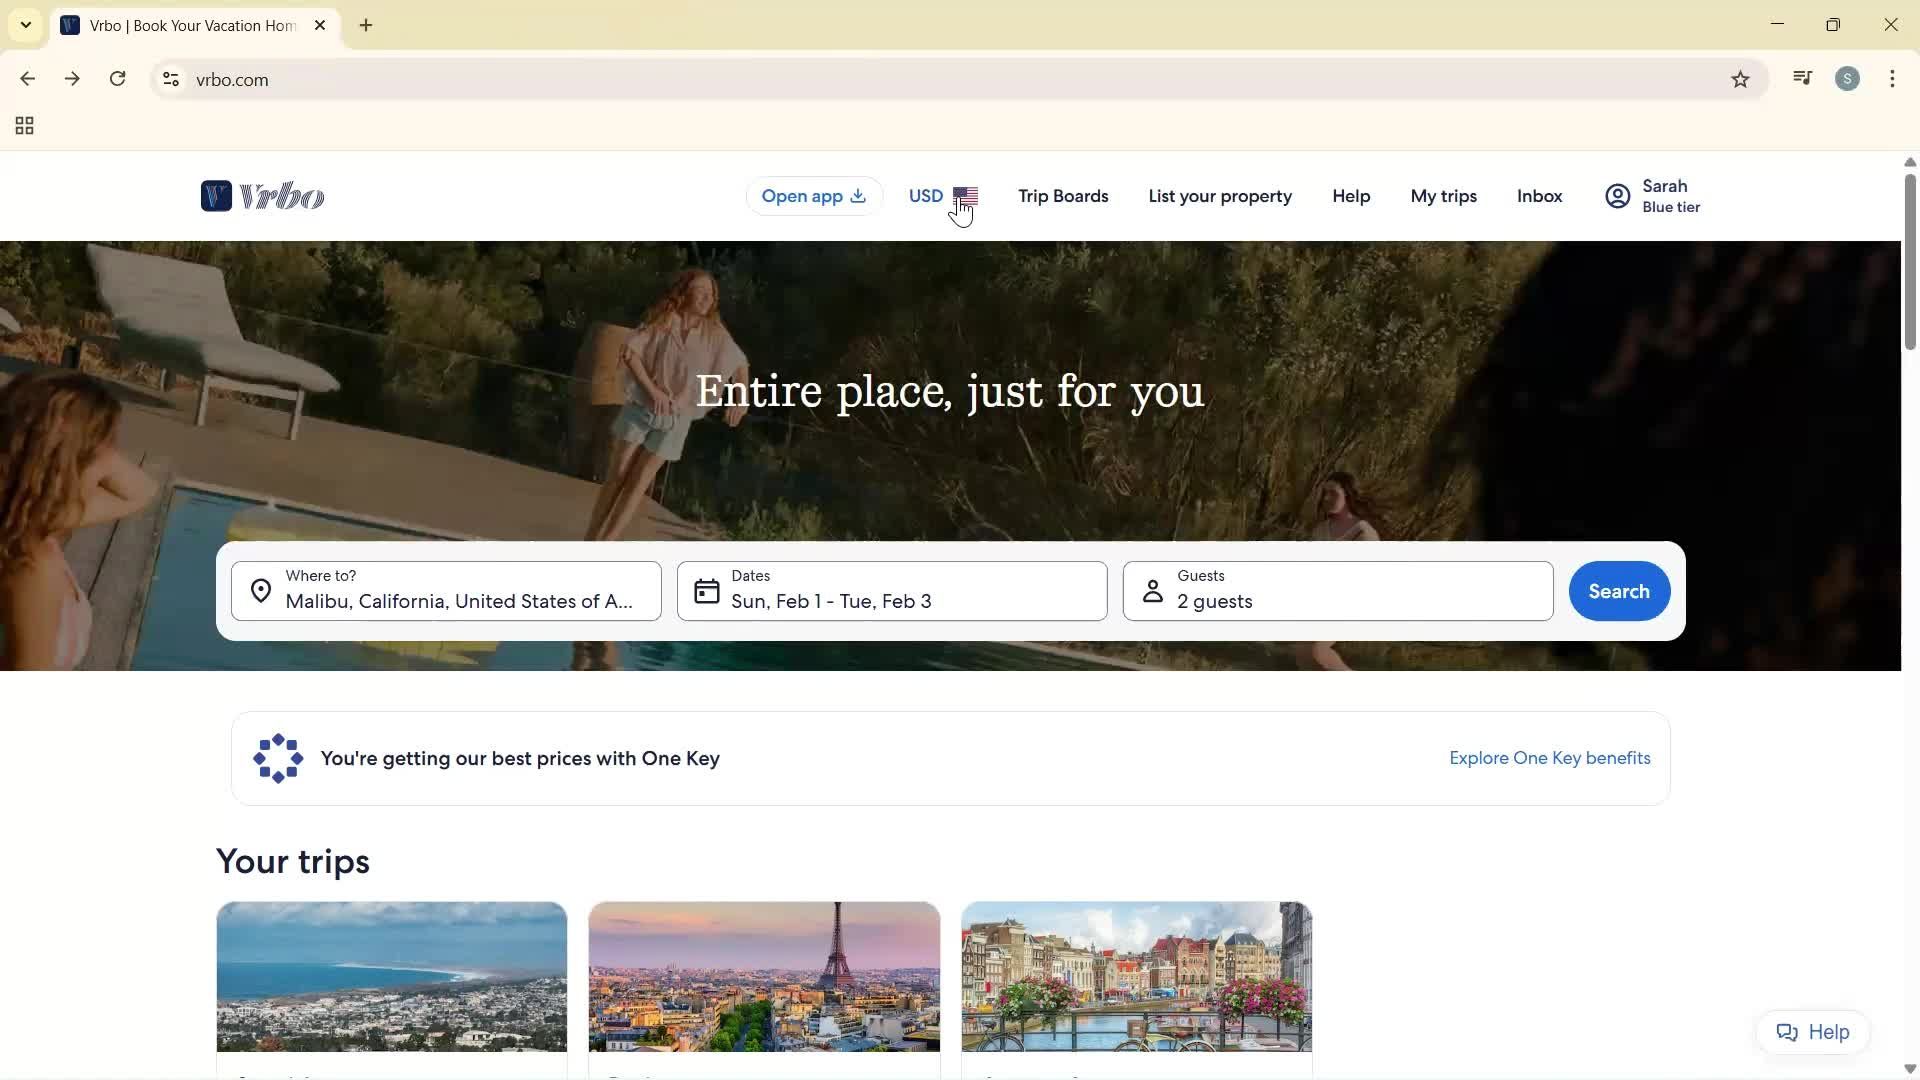The width and height of the screenshot is (1920, 1080).
Task: Click the location pin in the destination field
Action: point(260,591)
